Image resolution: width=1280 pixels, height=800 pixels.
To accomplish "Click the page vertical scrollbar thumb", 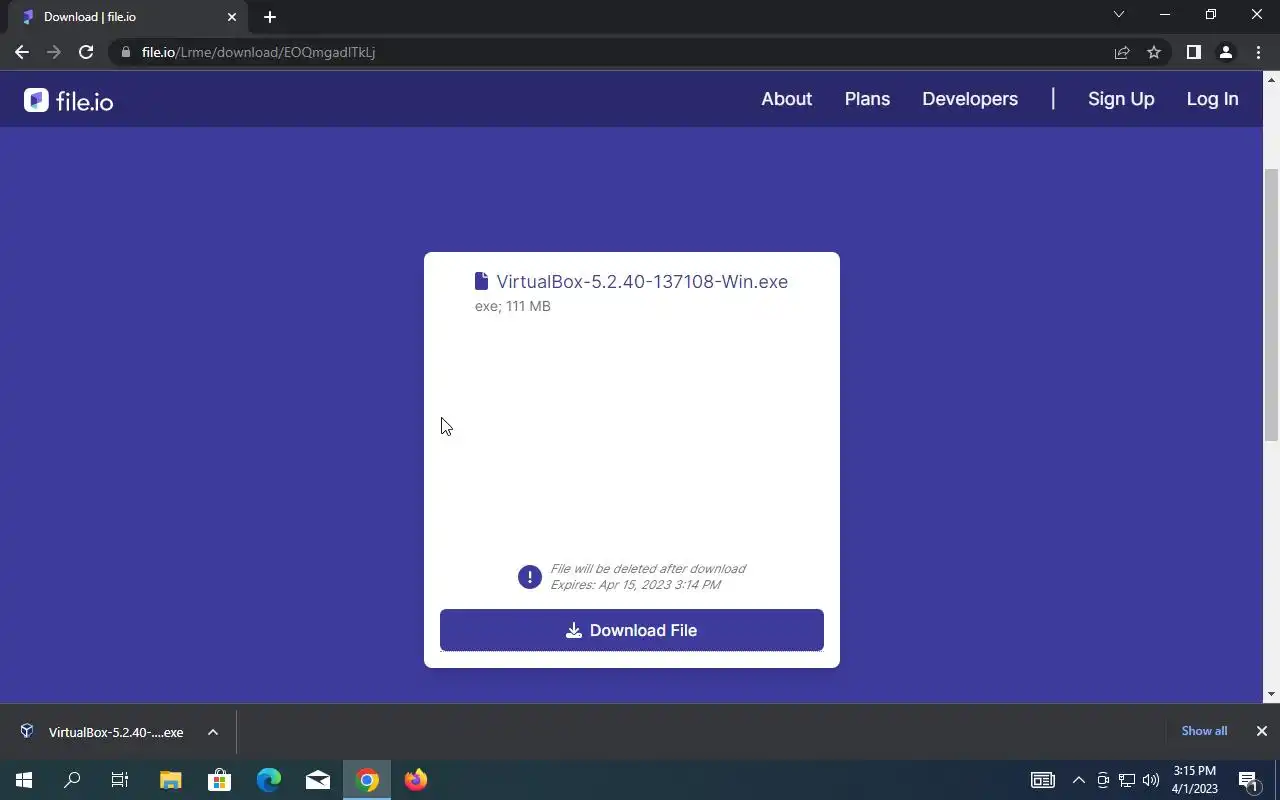I will pyautogui.click(x=1272, y=305).
